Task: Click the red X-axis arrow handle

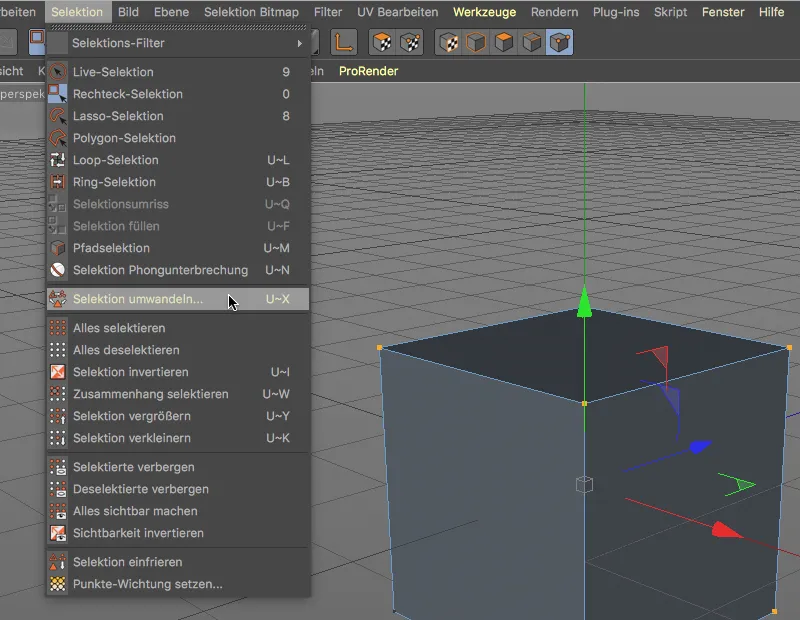Action: pyautogui.click(x=727, y=530)
